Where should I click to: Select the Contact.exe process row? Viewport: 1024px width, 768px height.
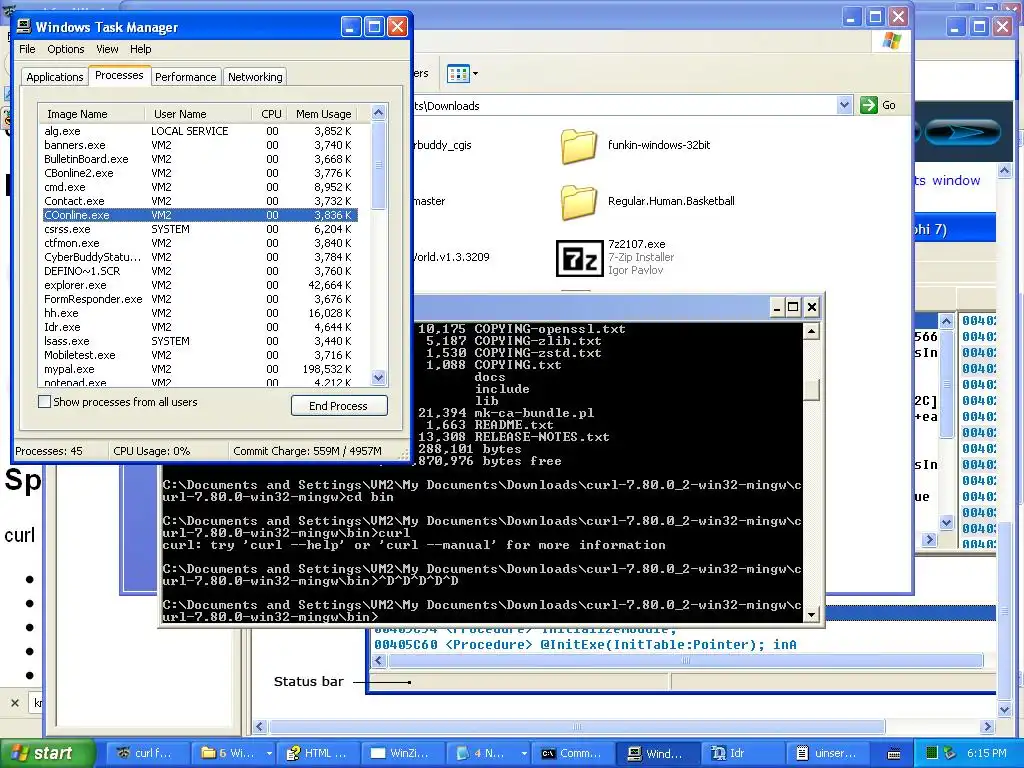[200, 201]
